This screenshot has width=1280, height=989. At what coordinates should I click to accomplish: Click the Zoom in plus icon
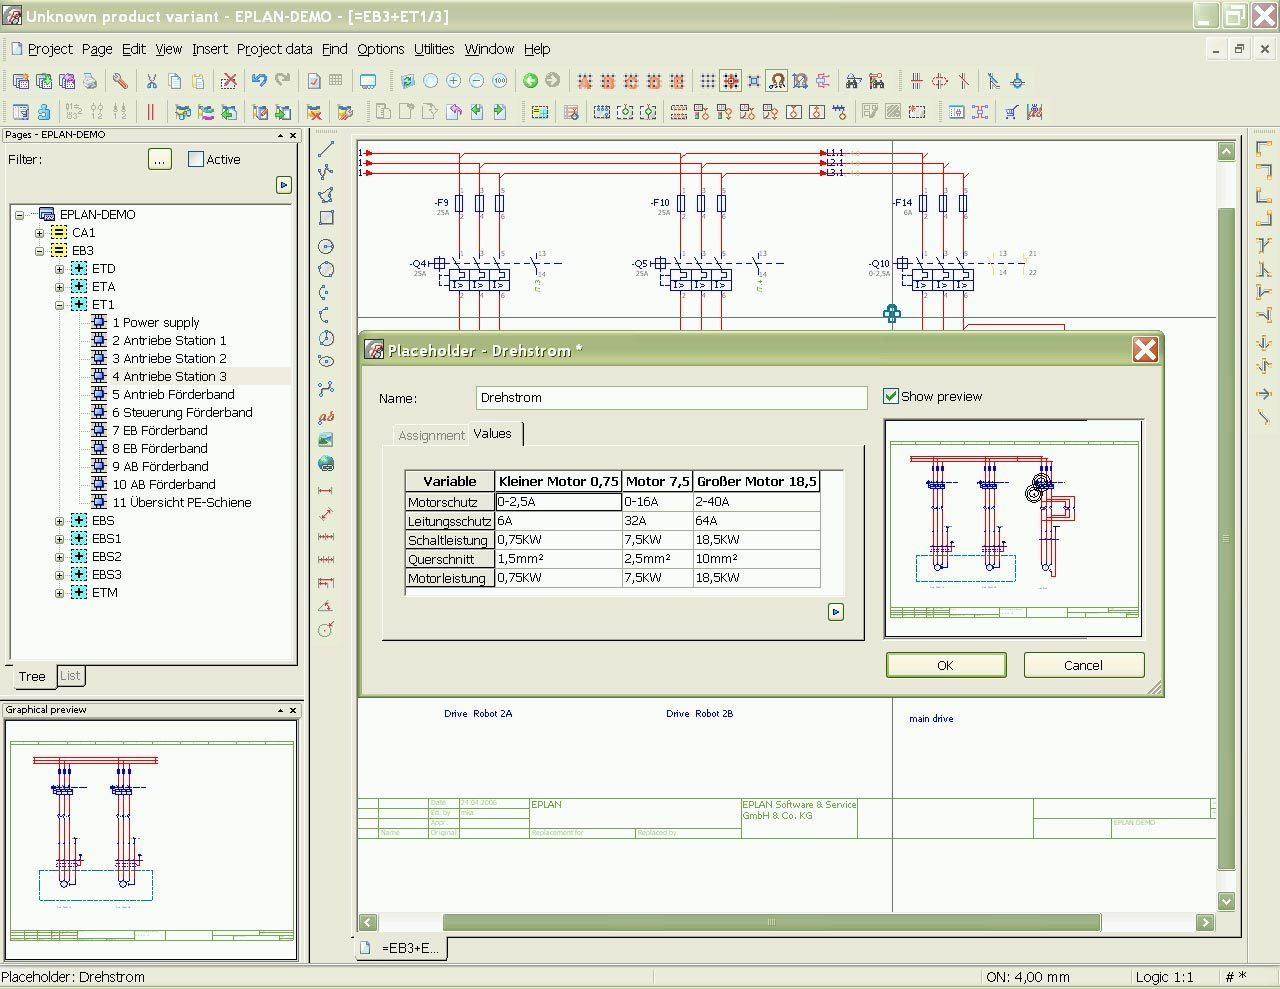point(453,81)
